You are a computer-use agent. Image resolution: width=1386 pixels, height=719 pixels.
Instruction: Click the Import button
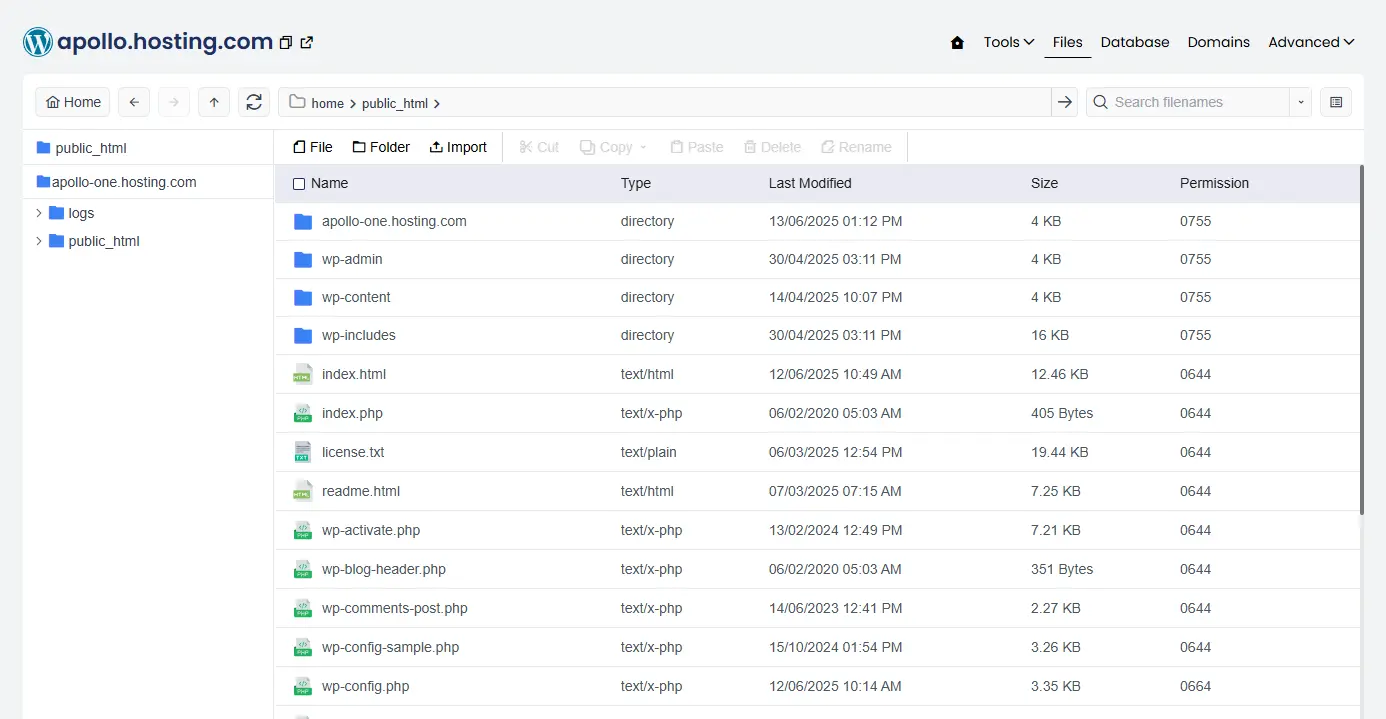pyautogui.click(x=458, y=147)
